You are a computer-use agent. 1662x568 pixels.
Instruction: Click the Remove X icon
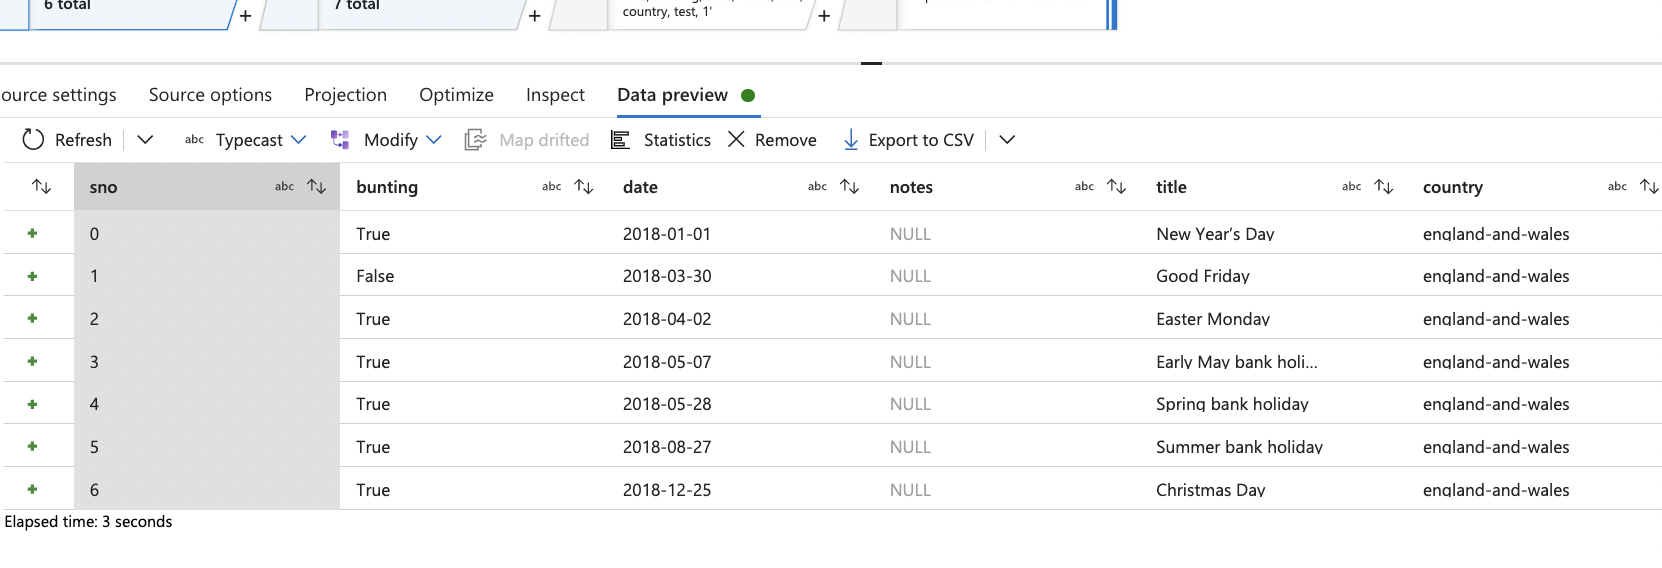click(736, 140)
